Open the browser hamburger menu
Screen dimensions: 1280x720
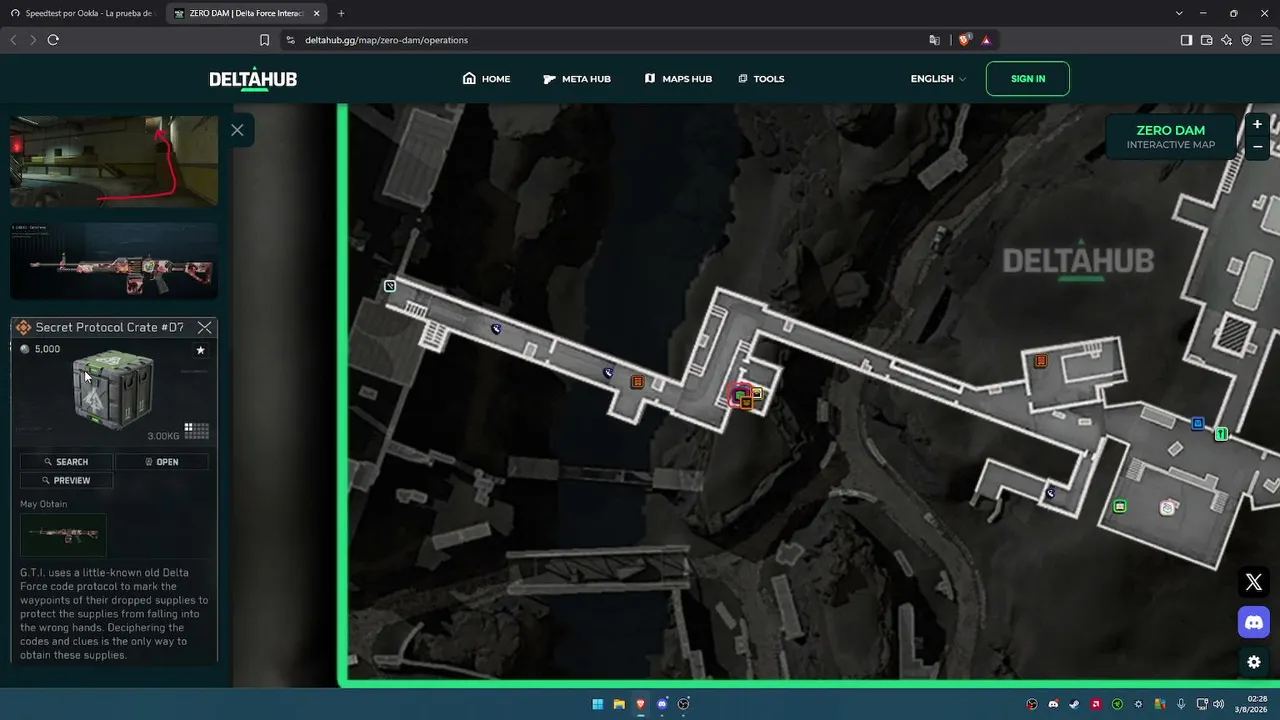coord(1266,40)
